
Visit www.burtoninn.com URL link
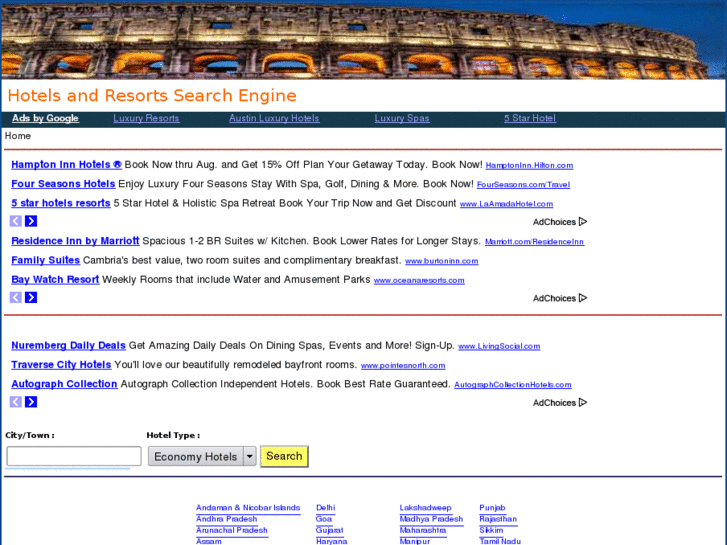tap(441, 261)
